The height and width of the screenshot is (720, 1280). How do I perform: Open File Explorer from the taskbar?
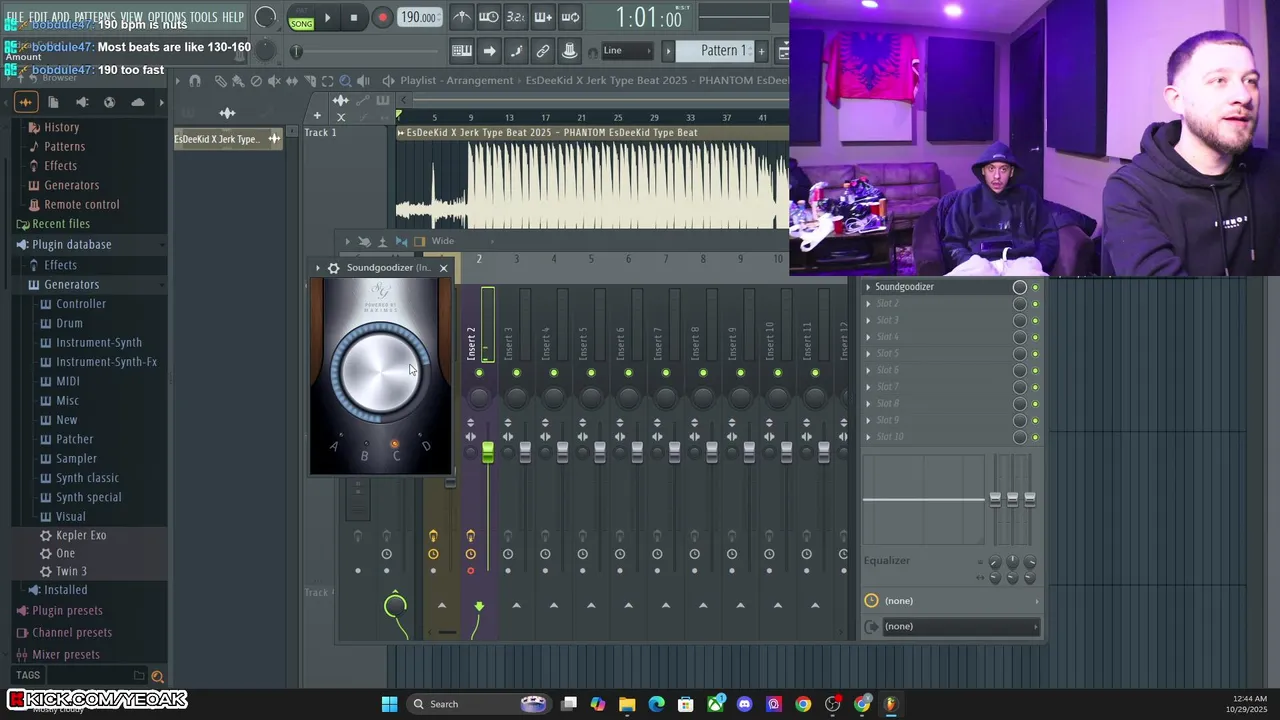(627, 704)
